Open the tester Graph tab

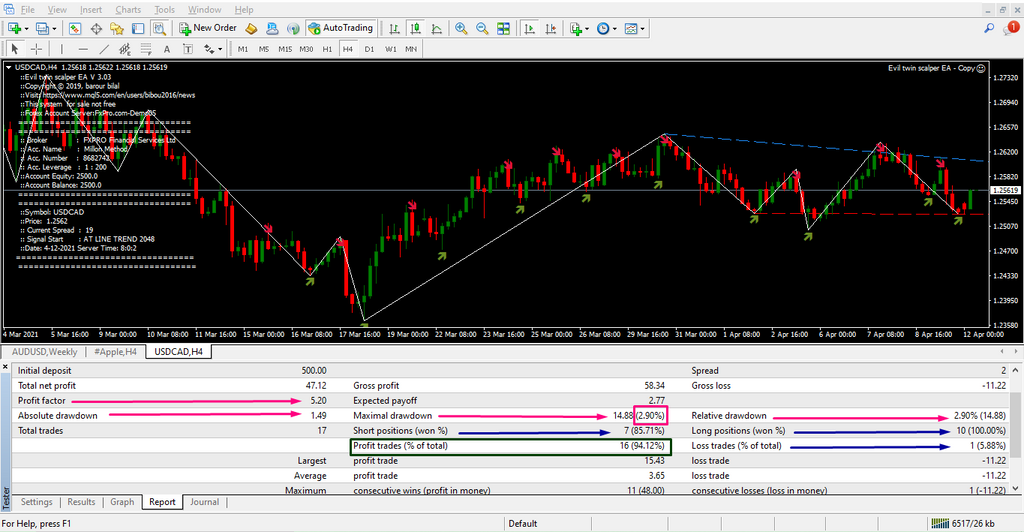tap(122, 502)
